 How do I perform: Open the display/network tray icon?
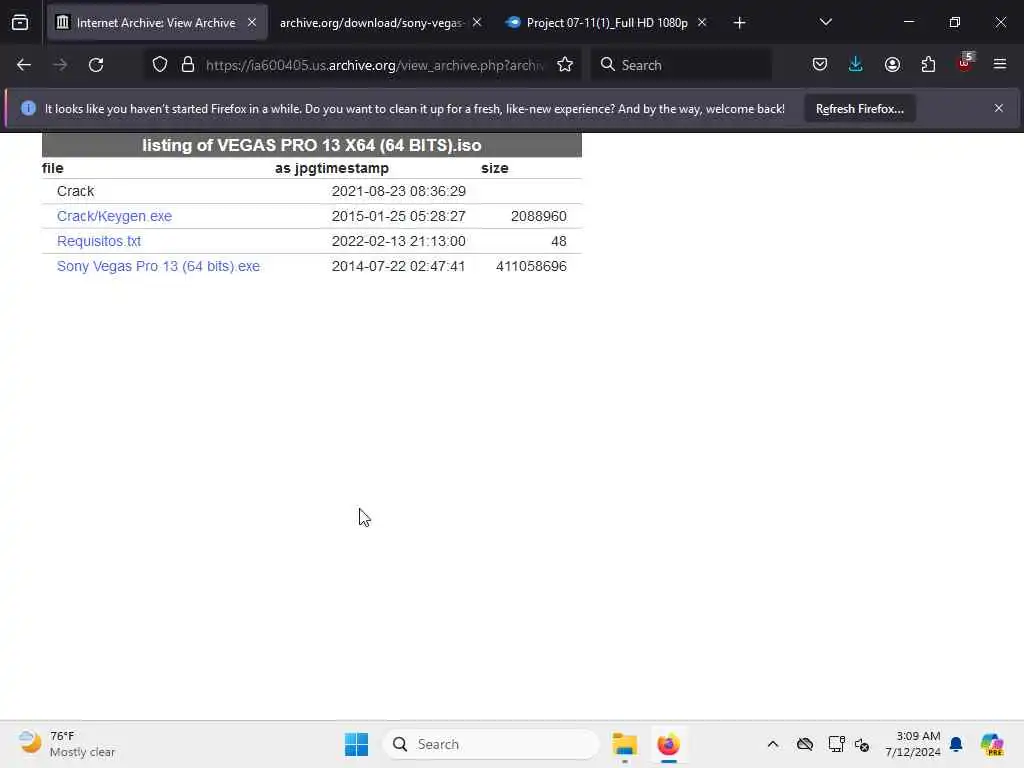tap(836, 744)
